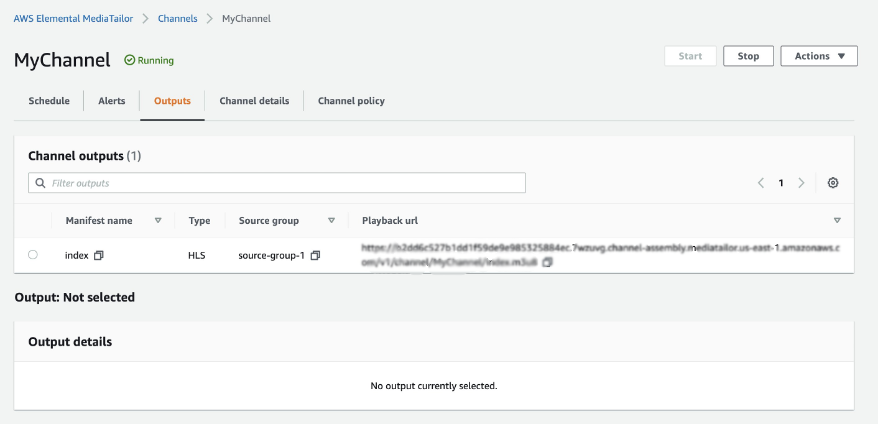Click the Running status icon
Viewport: 879px width, 424px height.
click(x=130, y=60)
